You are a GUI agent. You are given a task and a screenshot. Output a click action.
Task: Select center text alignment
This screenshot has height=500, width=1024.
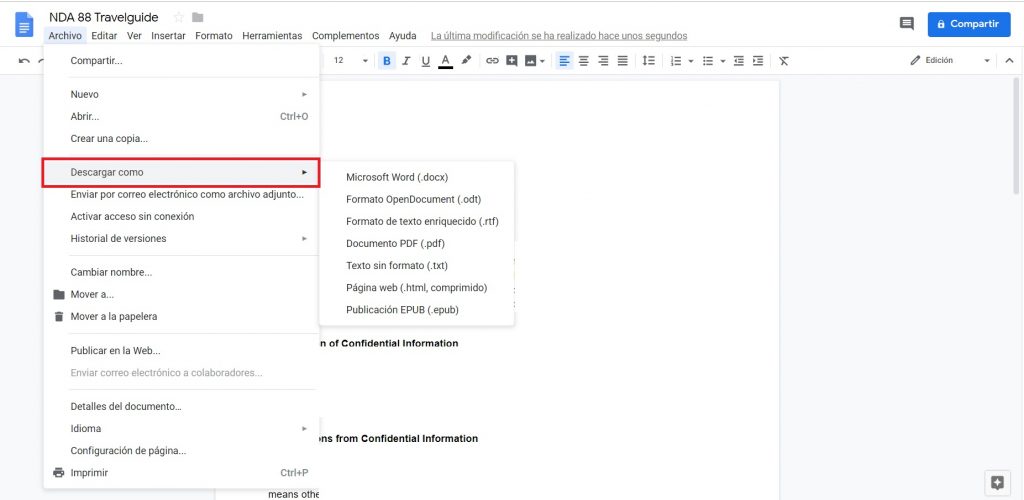tap(584, 61)
